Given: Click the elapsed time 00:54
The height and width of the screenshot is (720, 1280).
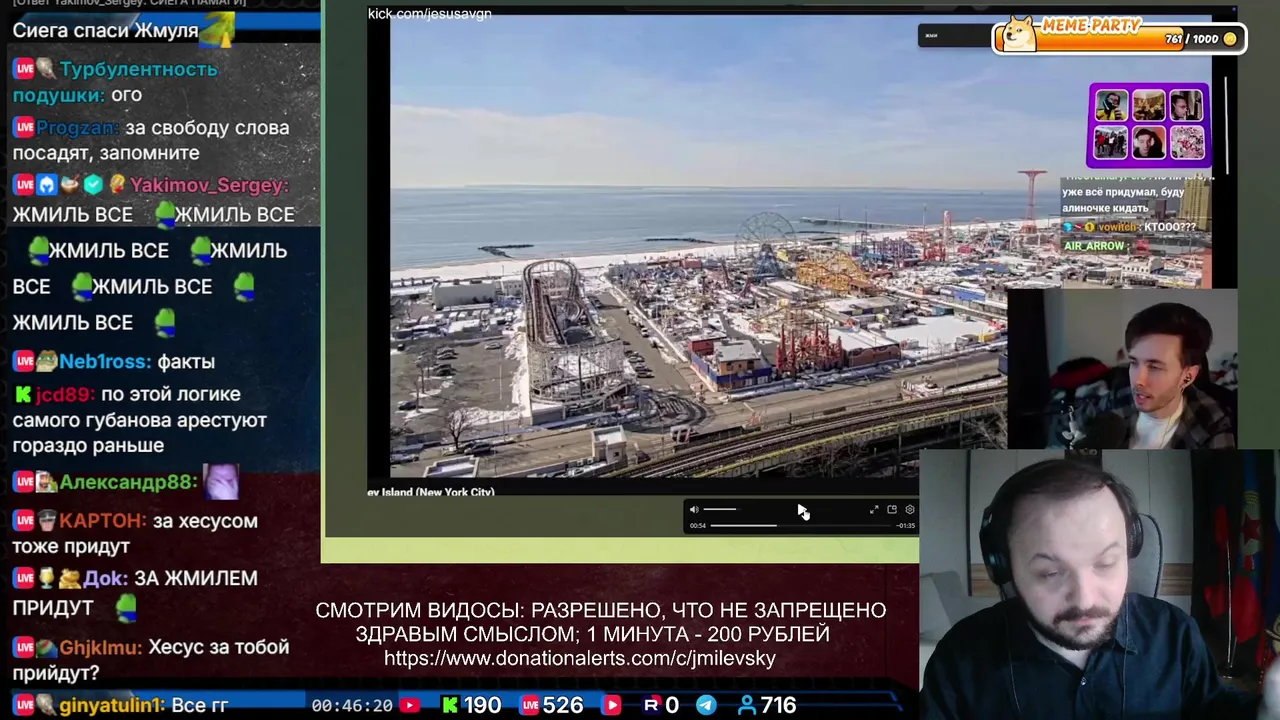Looking at the screenshot, I should 698,525.
